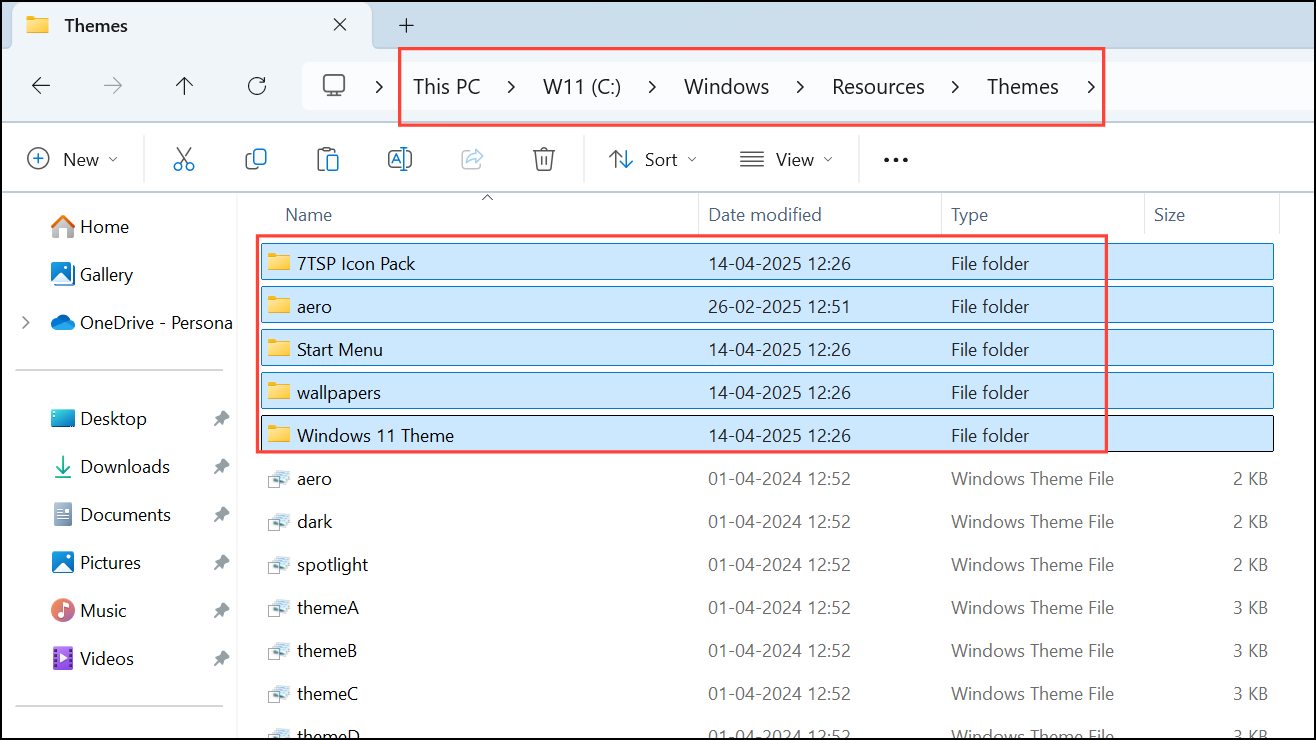Go to Windows breadcrumb segment

tap(726, 87)
